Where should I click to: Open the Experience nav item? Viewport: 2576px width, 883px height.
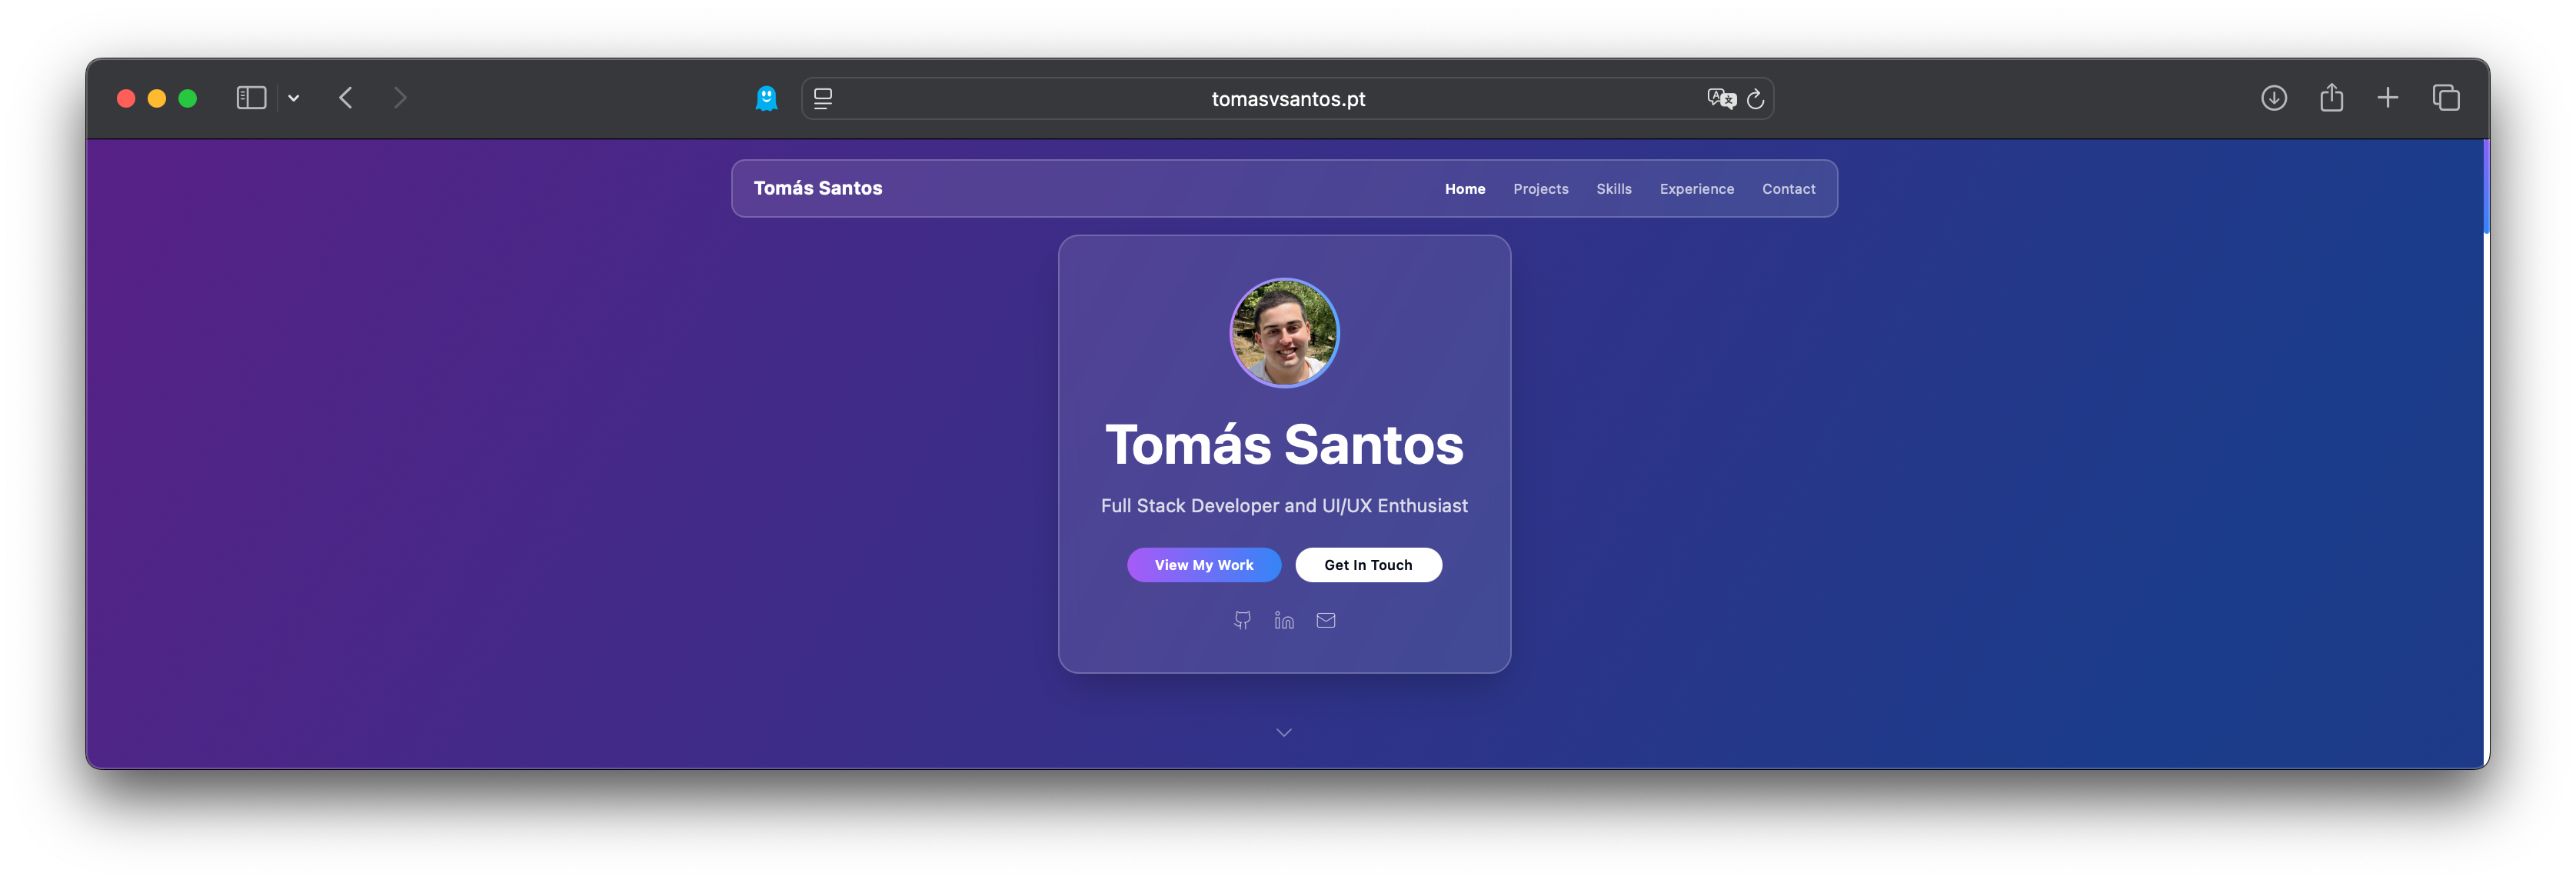(x=1696, y=189)
